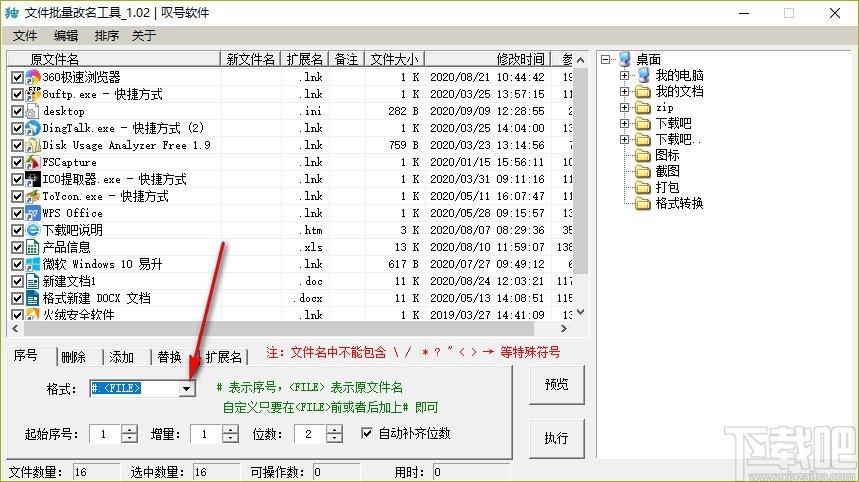Viewport: 859px width, 482px height.
Task: Click the ICO提取器 shortcut icon
Action: point(33,179)
